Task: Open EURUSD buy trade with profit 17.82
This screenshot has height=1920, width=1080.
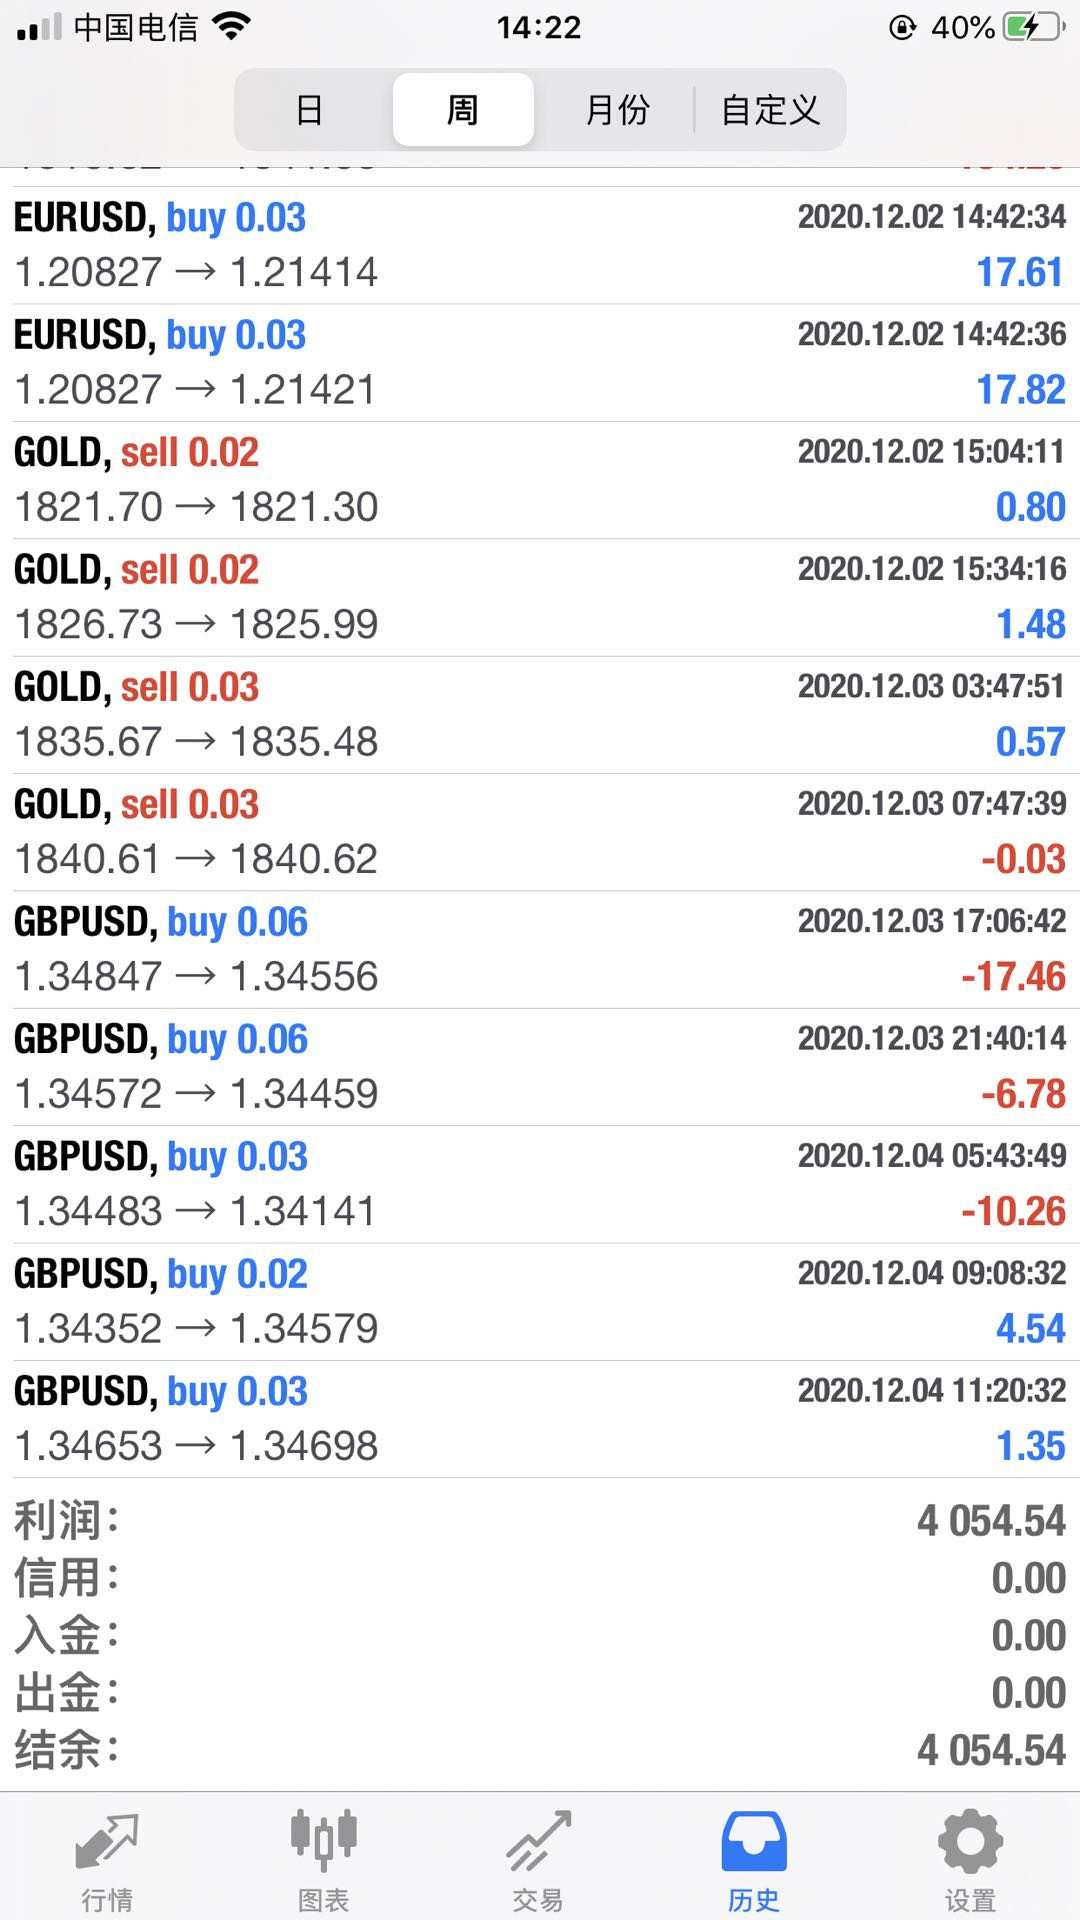Action: point(540,362)
